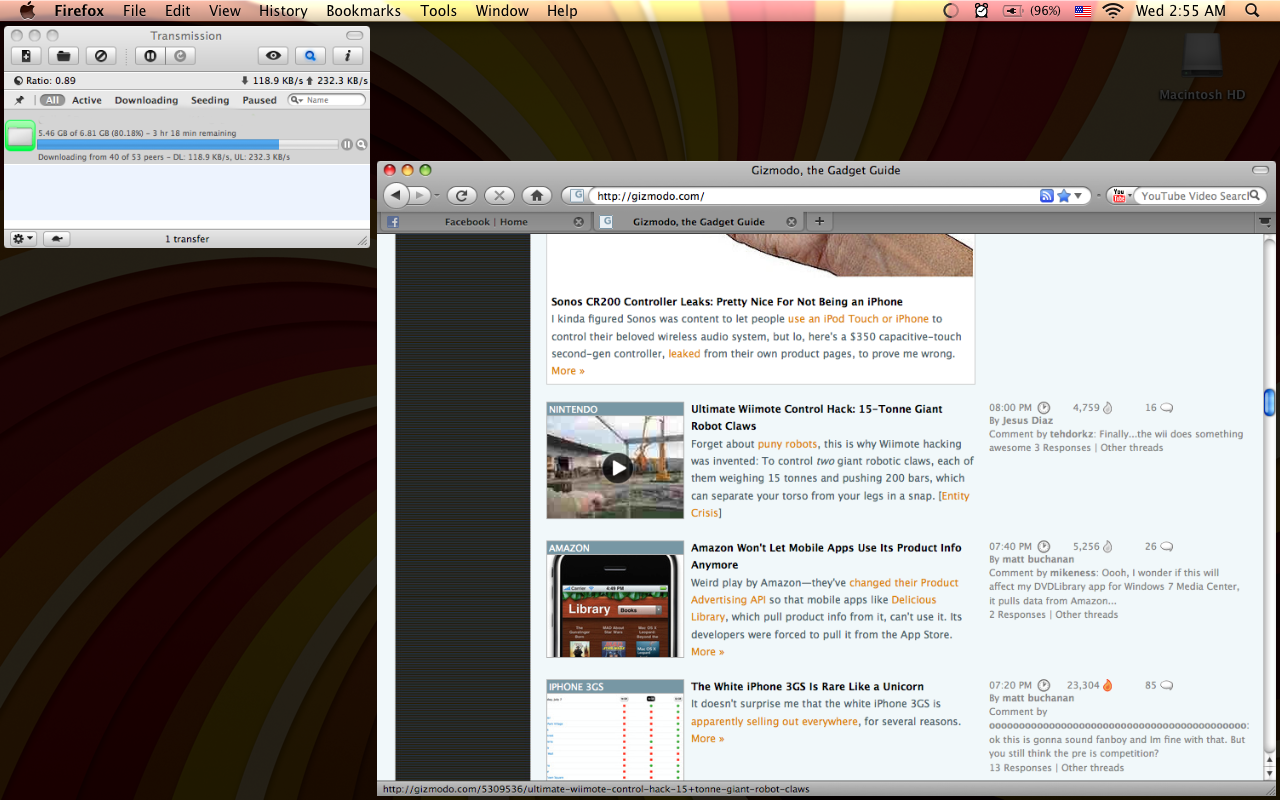Click the torrent folder icon in list
The height and width of the screenshot is (800, 1280).
(x=20, y=135)
